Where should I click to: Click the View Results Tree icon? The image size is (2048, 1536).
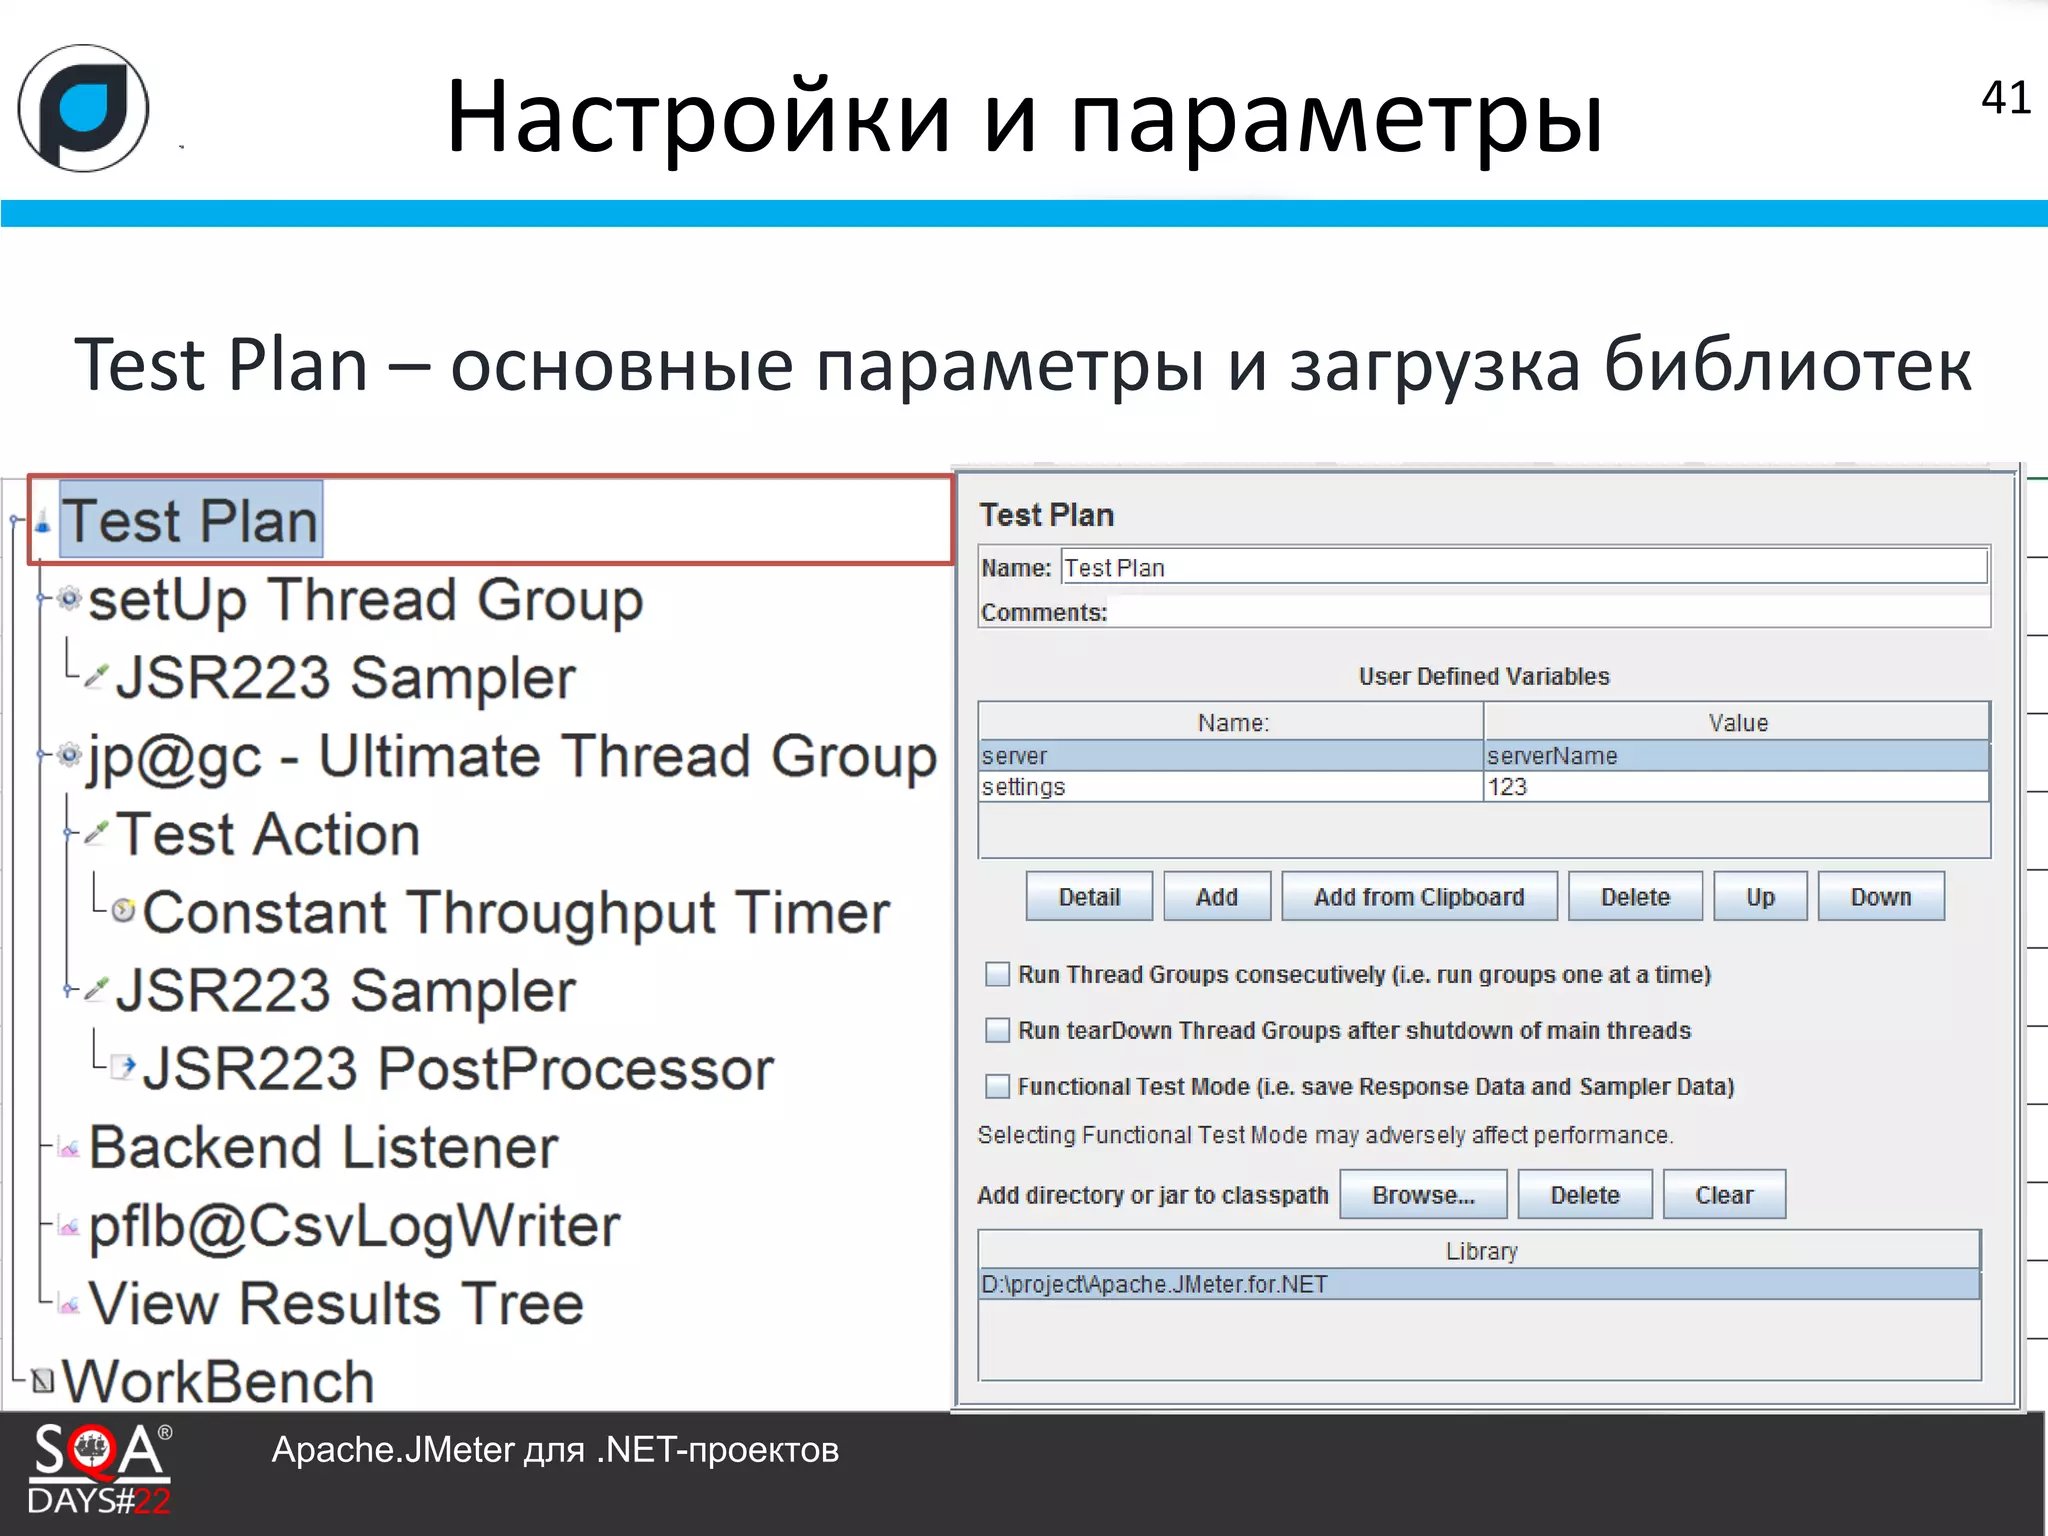[69, 1303]
